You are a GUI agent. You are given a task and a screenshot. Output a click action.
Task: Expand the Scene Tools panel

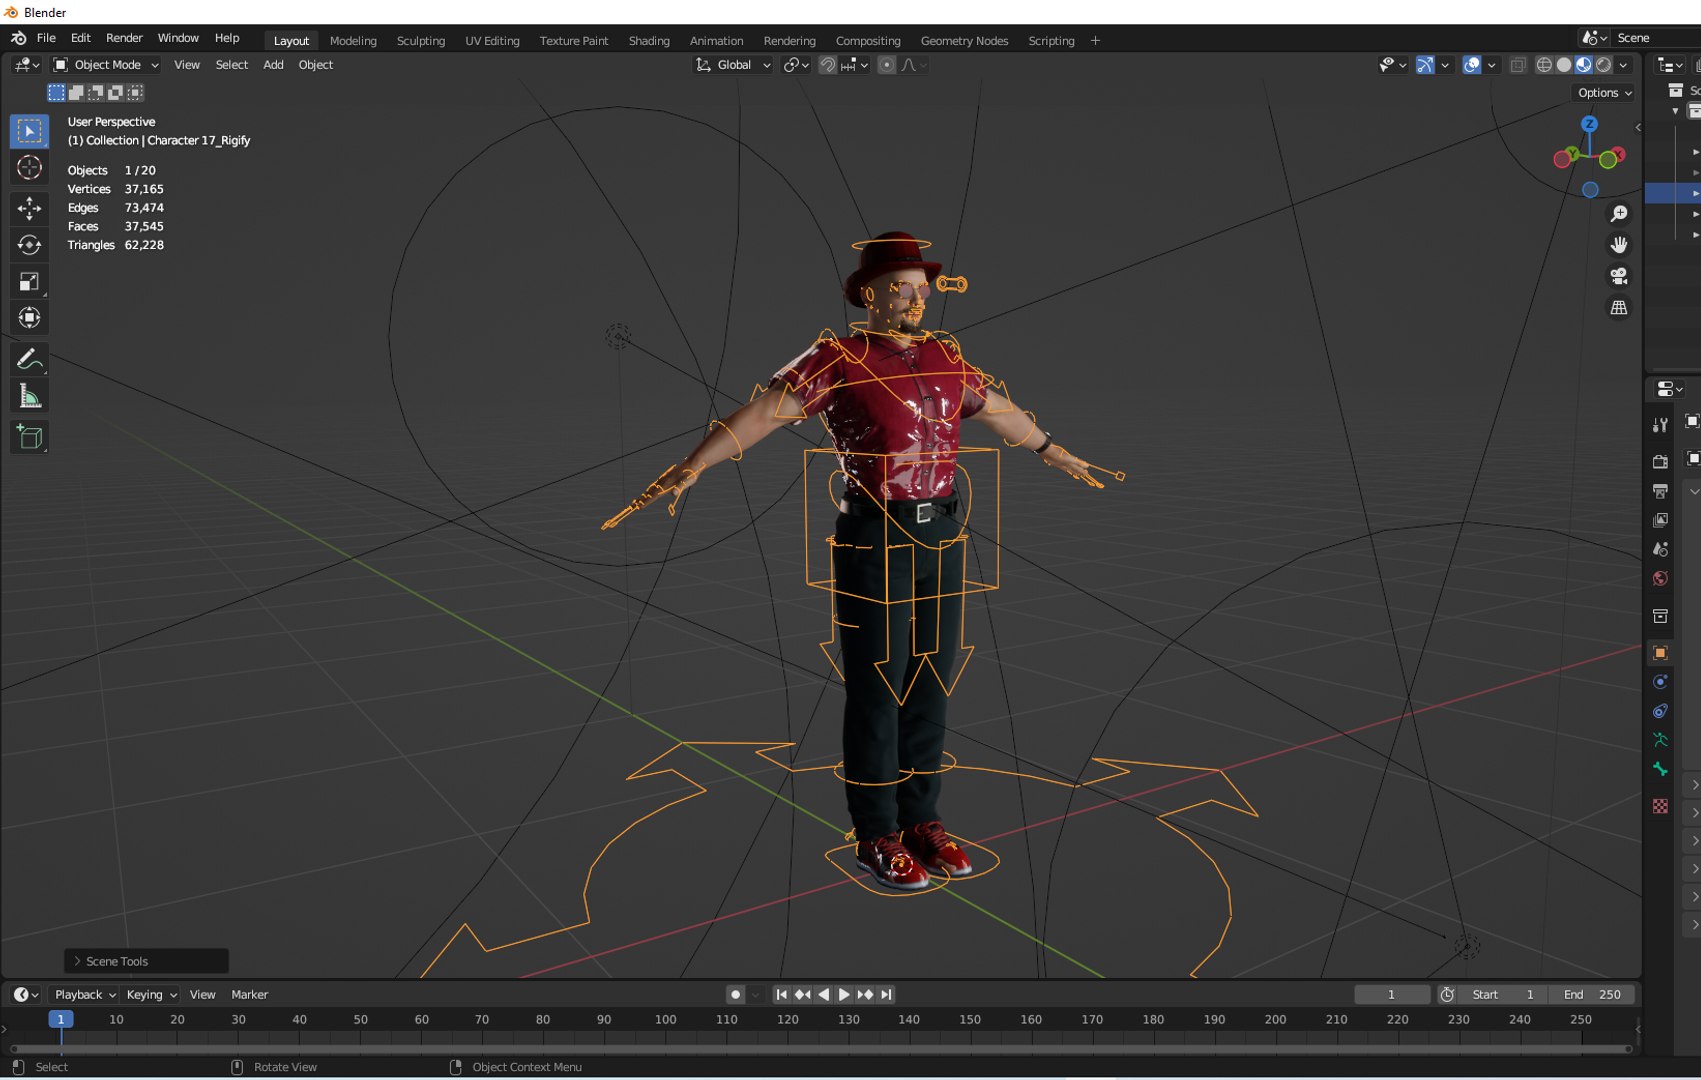pos(147,961)
